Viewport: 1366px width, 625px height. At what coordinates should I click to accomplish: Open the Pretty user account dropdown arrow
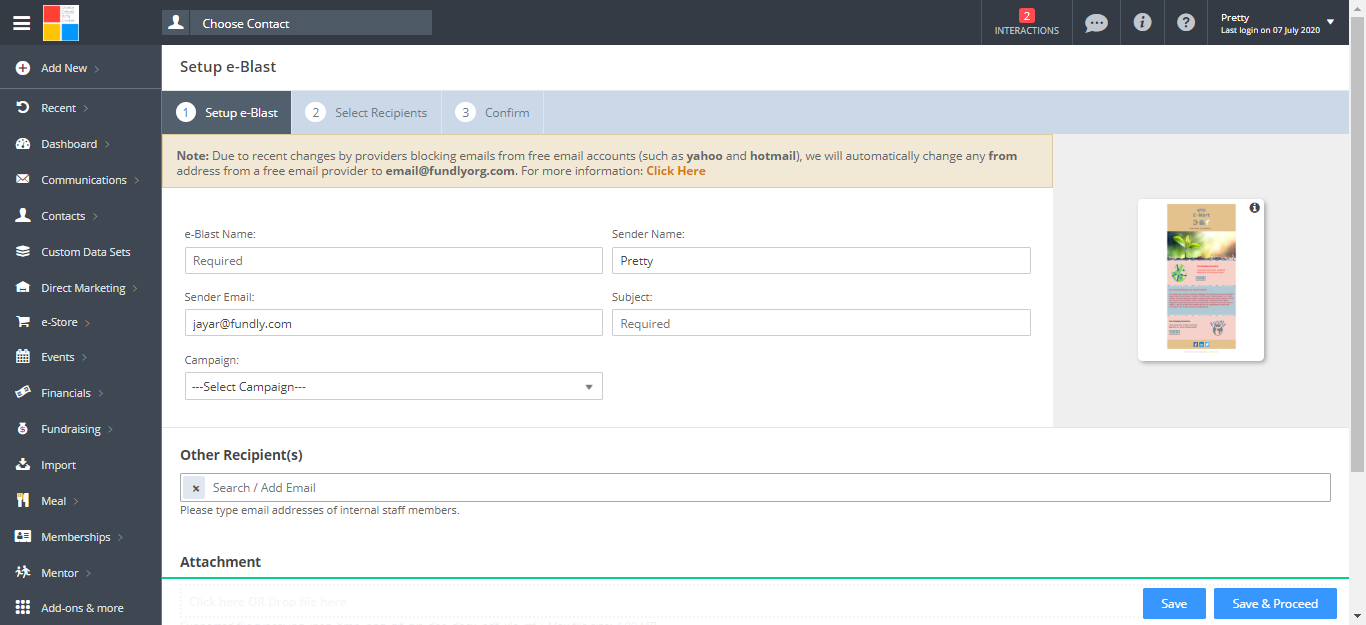(x=1330, y=22)
